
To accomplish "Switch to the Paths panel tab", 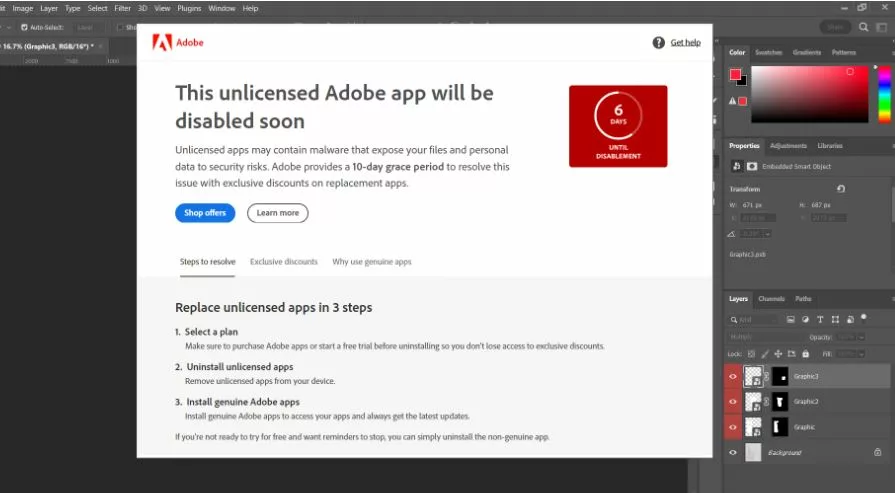I will tap(803, 299).
